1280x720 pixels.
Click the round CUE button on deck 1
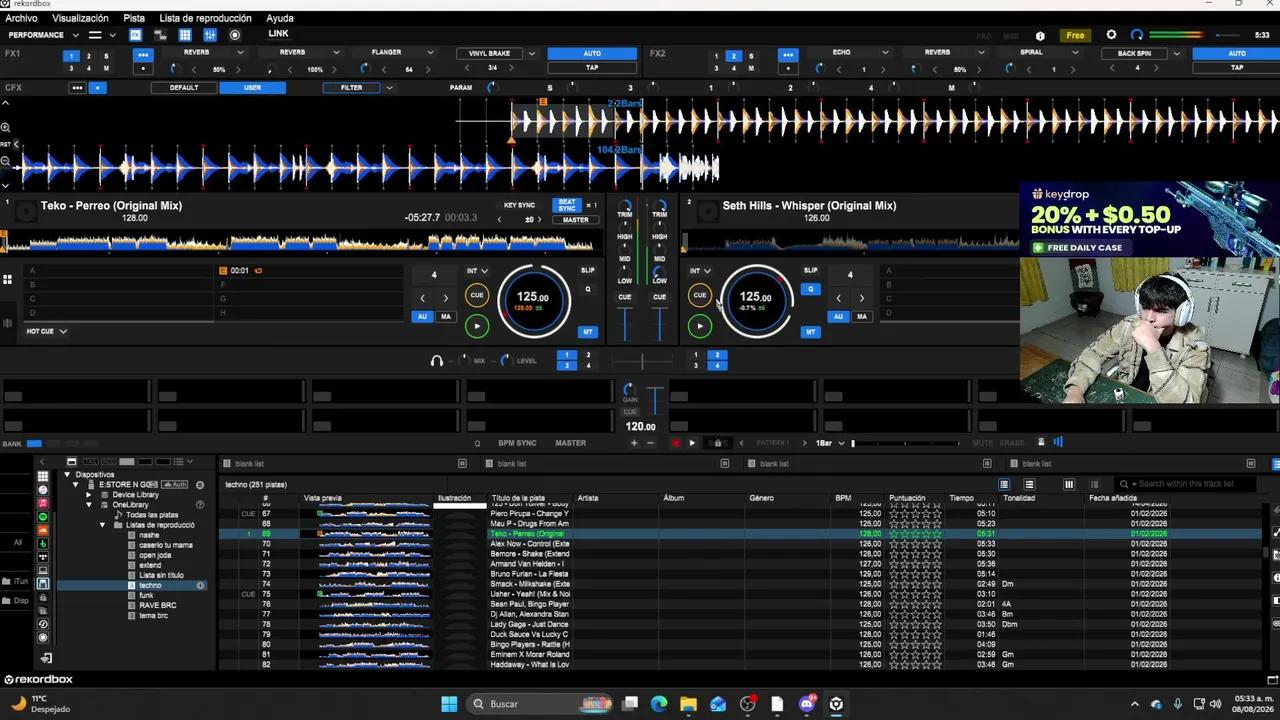pyautogui.click(x=477, y=295)
